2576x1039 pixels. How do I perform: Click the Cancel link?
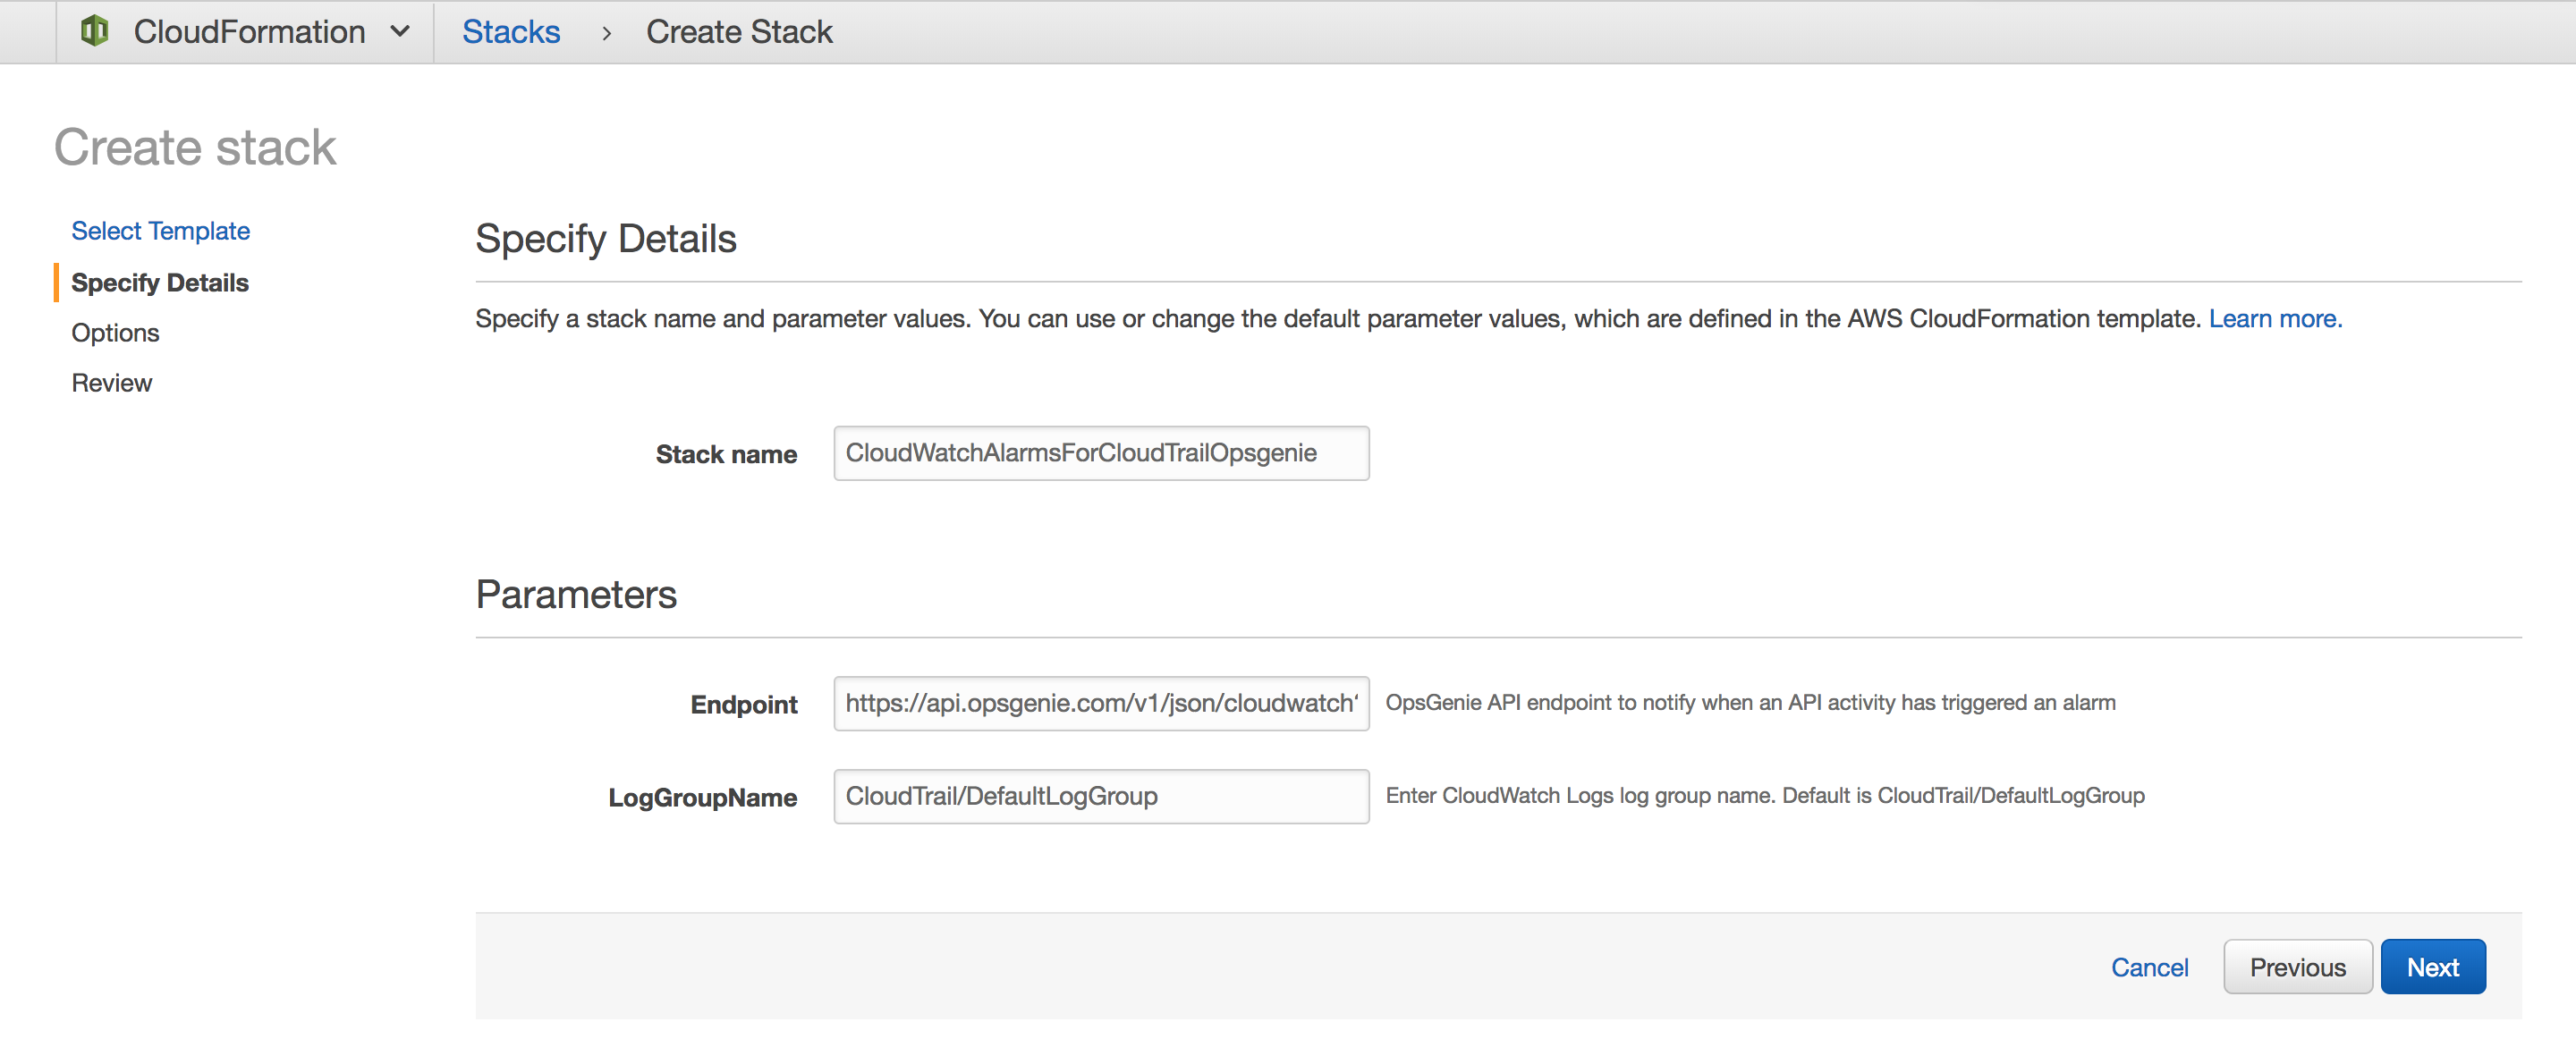click(2150, 967)
